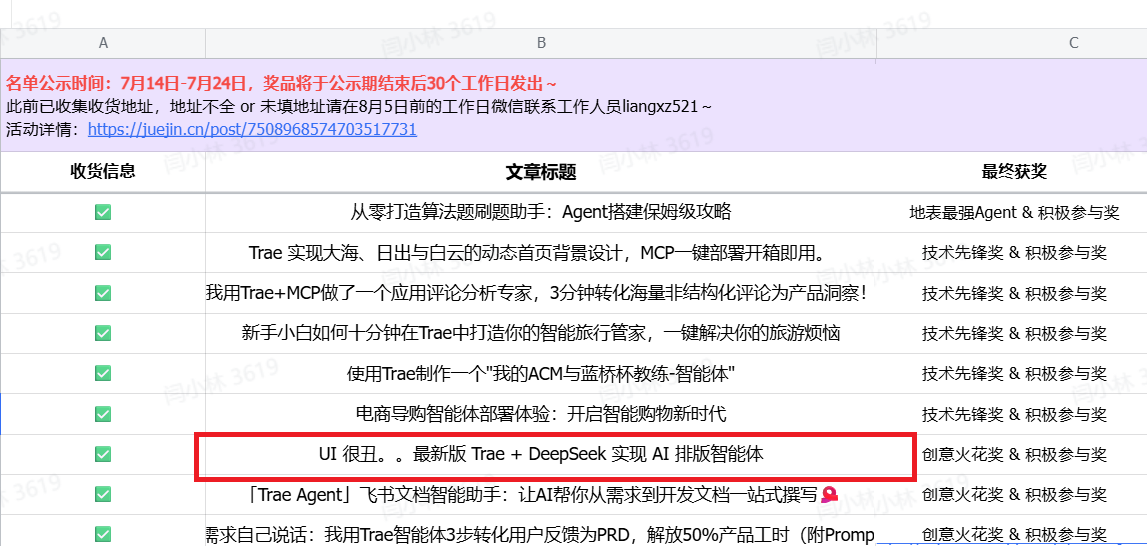1147x546 pixels.
Task: Toggle checkmark in the 从零打造算法题刷题助手 row
Action: (x=103, y=213)
